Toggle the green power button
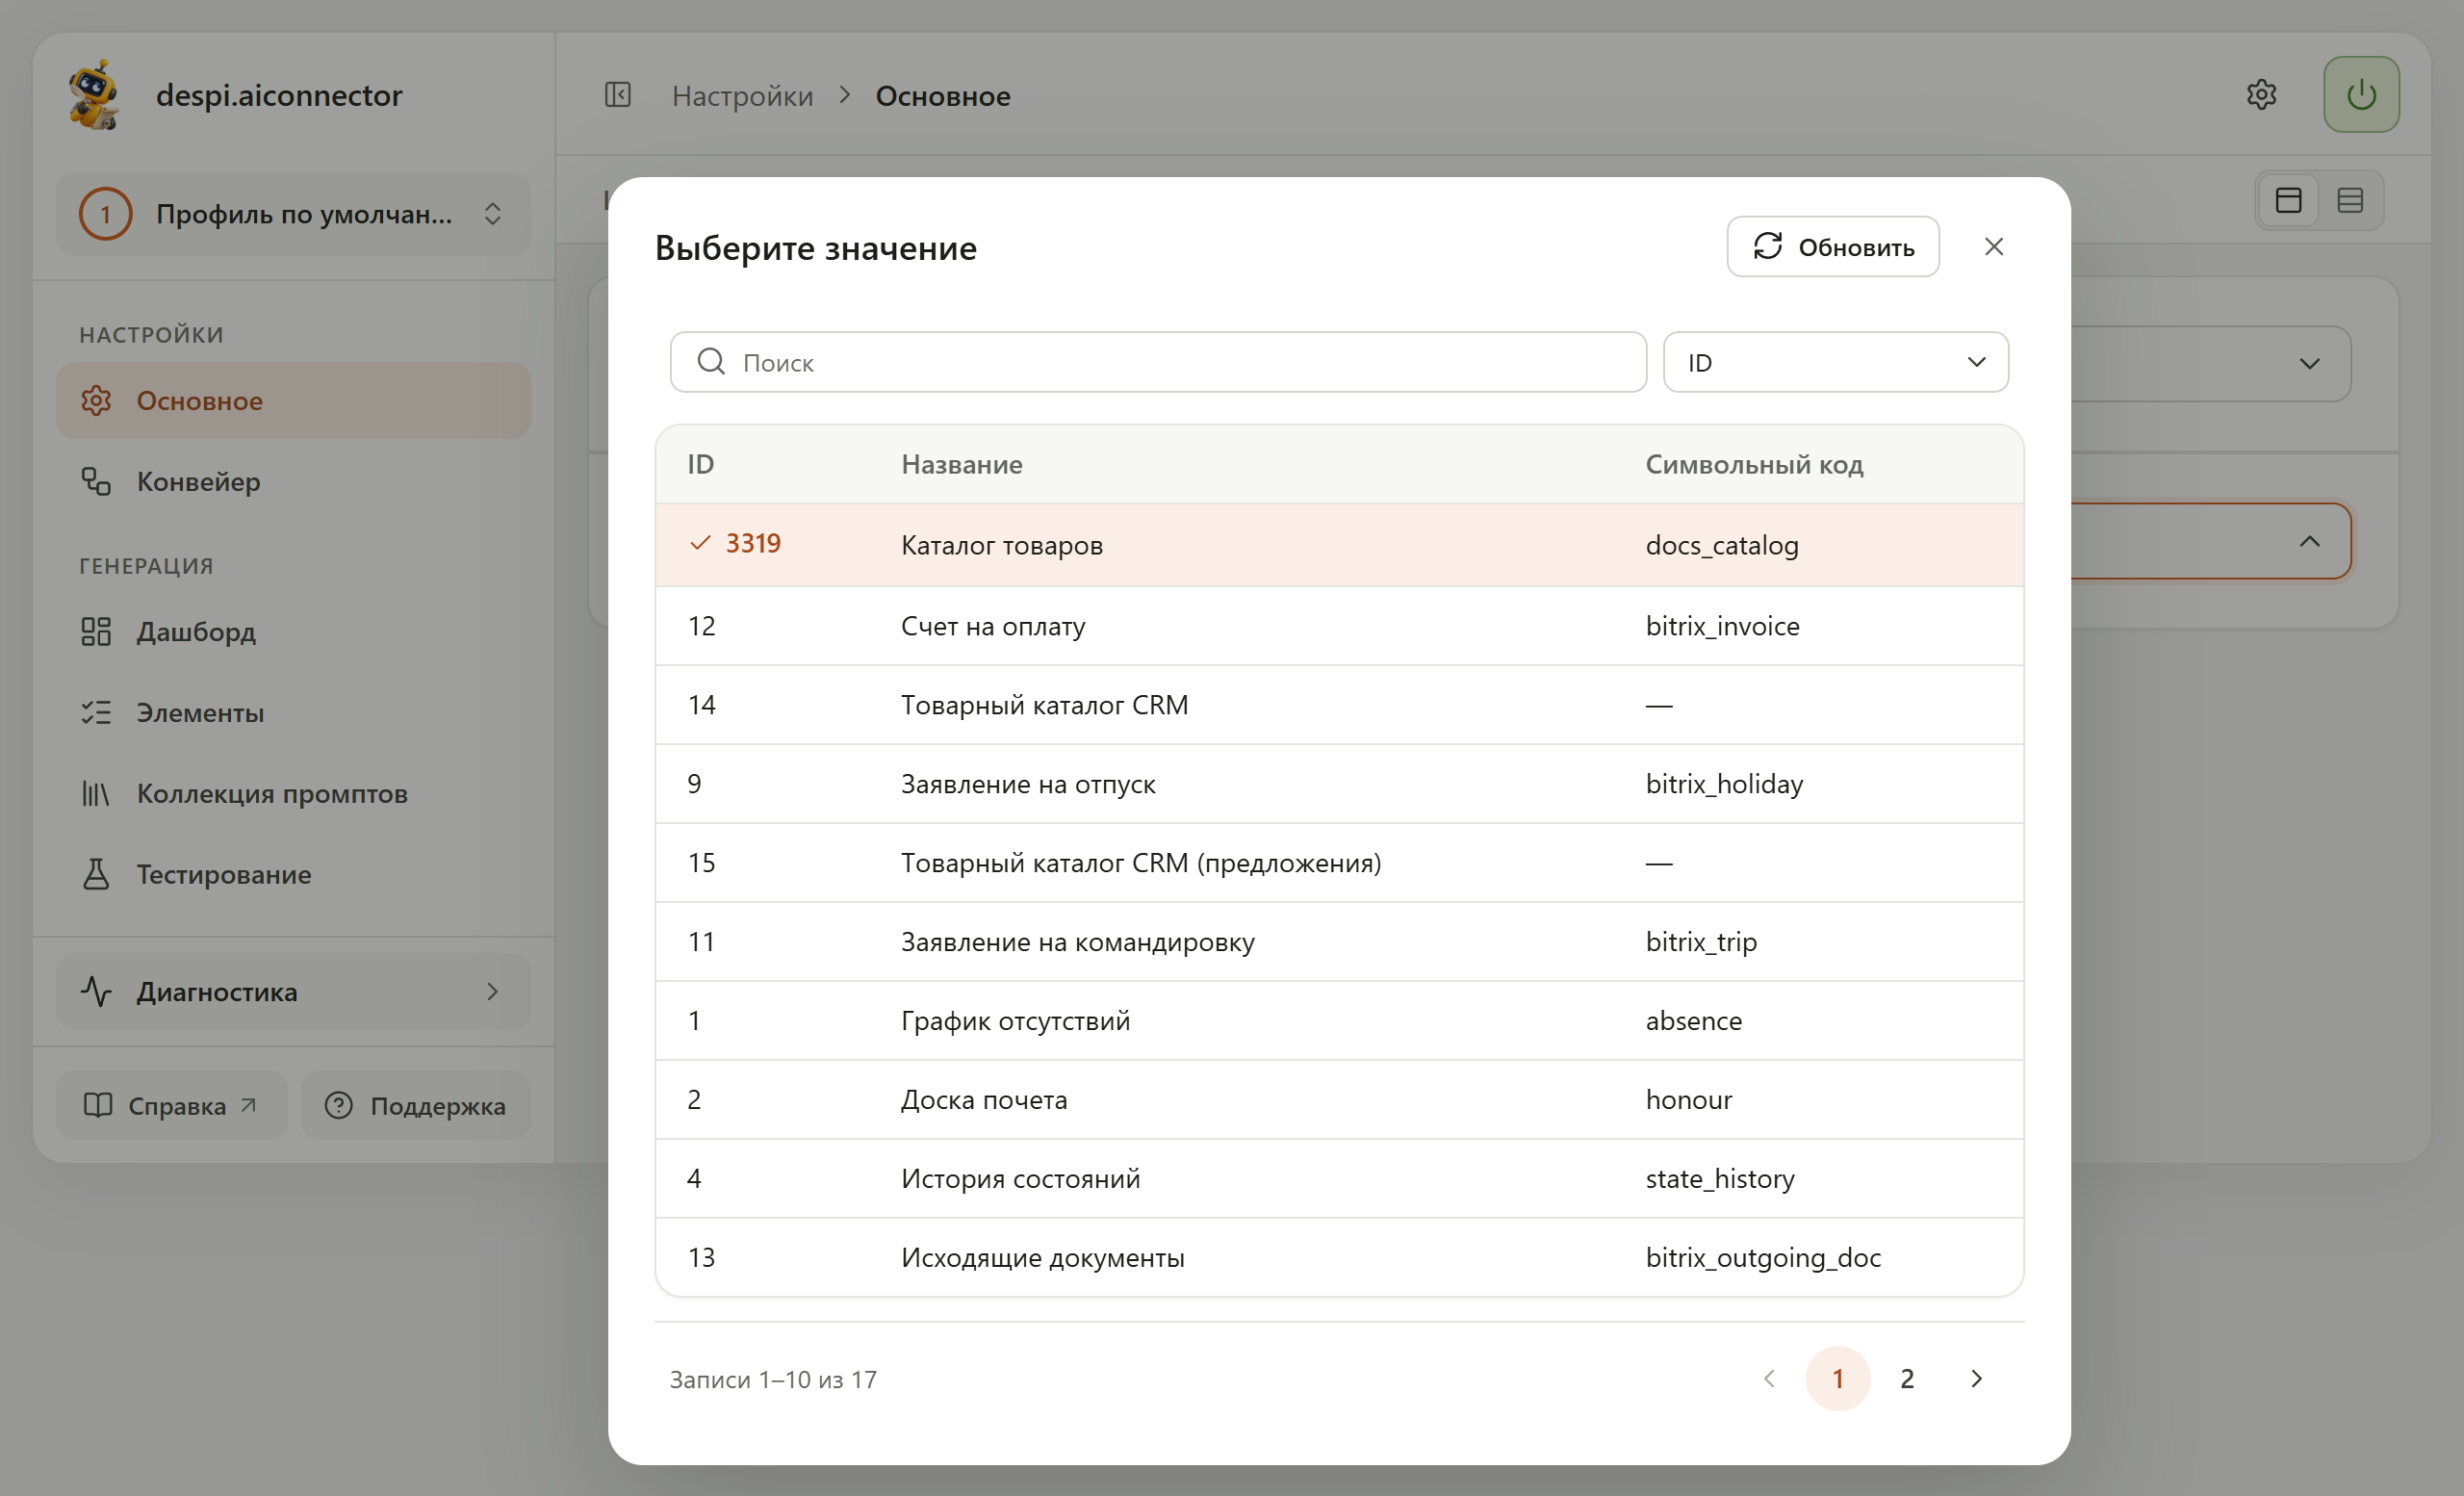The width and height of the screenshot is (2464, 1496). [x=2361, y=95]
